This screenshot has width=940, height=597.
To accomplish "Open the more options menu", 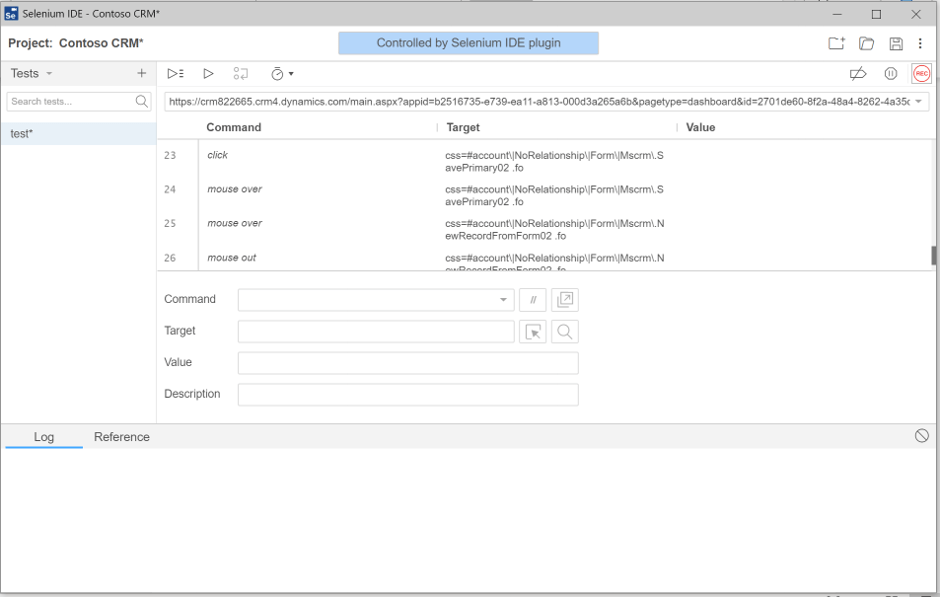I will [x=920, y=43].
